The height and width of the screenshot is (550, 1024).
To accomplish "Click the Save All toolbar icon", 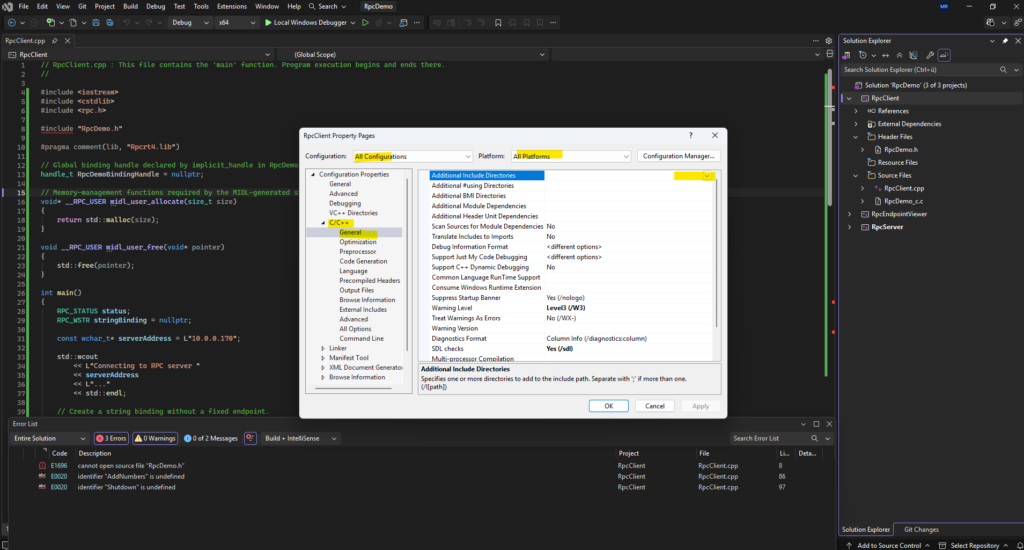I will click(109, 22).
